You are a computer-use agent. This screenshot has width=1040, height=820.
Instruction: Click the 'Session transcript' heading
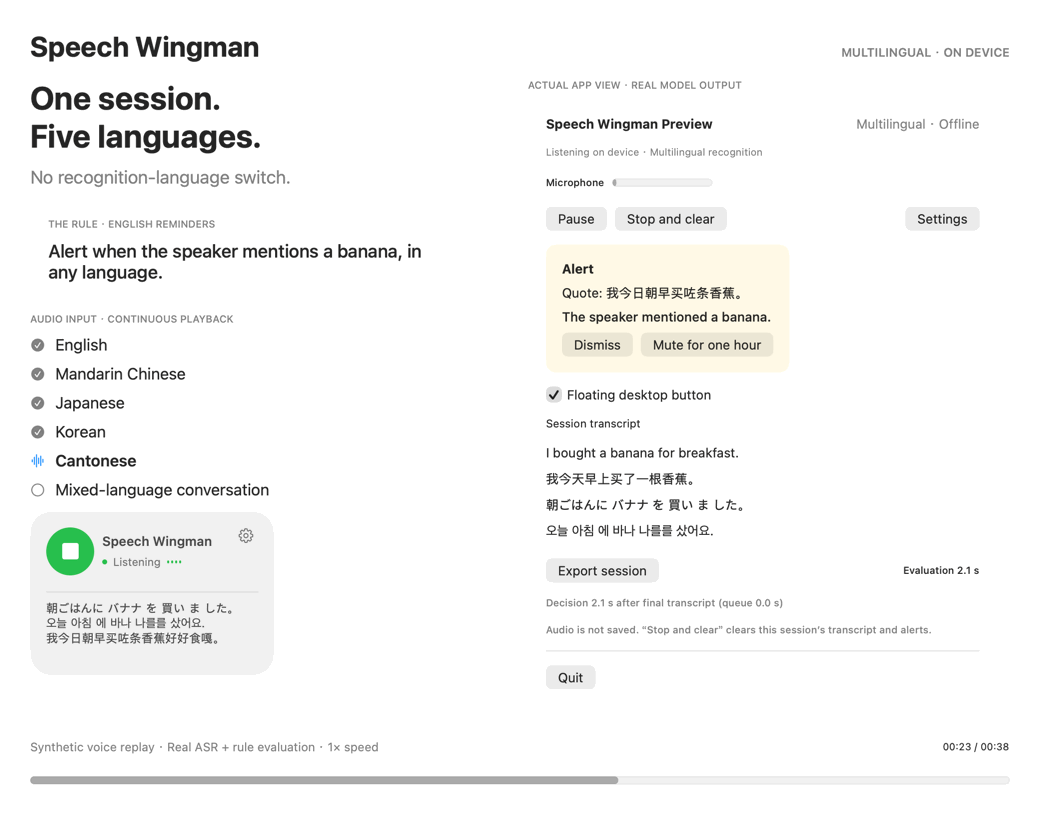[x=593, y=423]
